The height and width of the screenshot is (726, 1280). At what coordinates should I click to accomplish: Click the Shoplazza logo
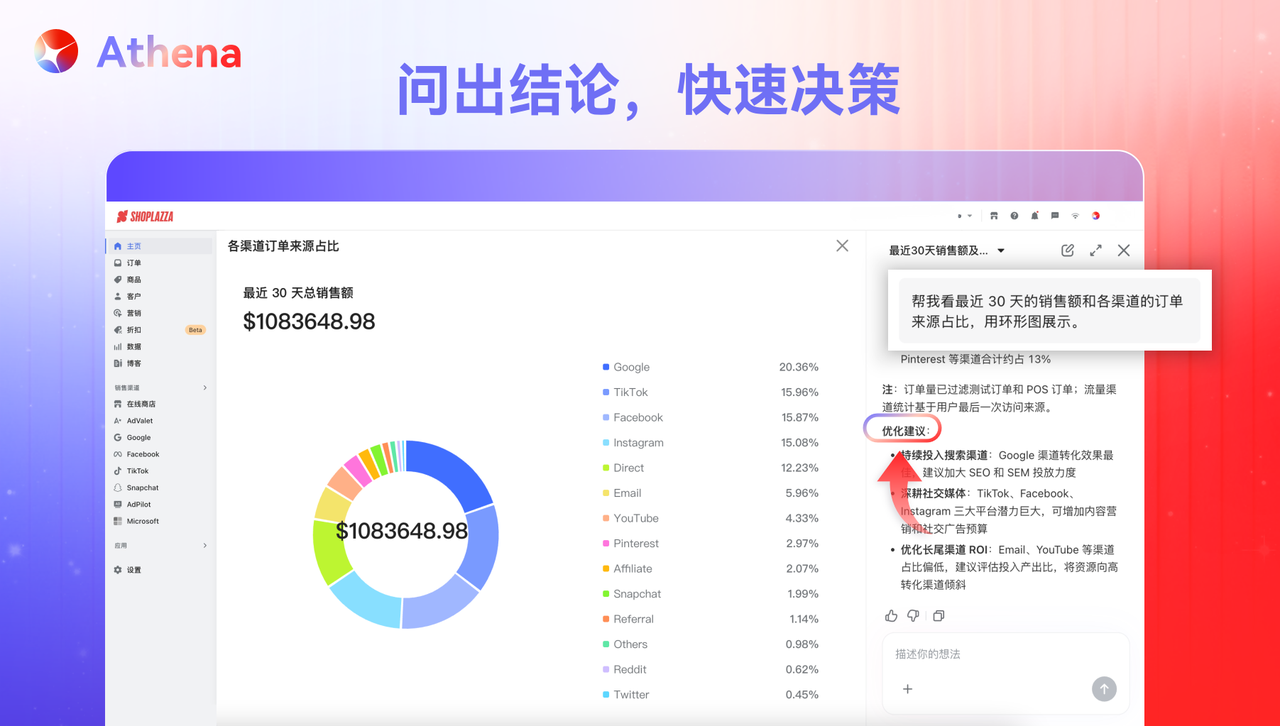(x=146, y=216)
